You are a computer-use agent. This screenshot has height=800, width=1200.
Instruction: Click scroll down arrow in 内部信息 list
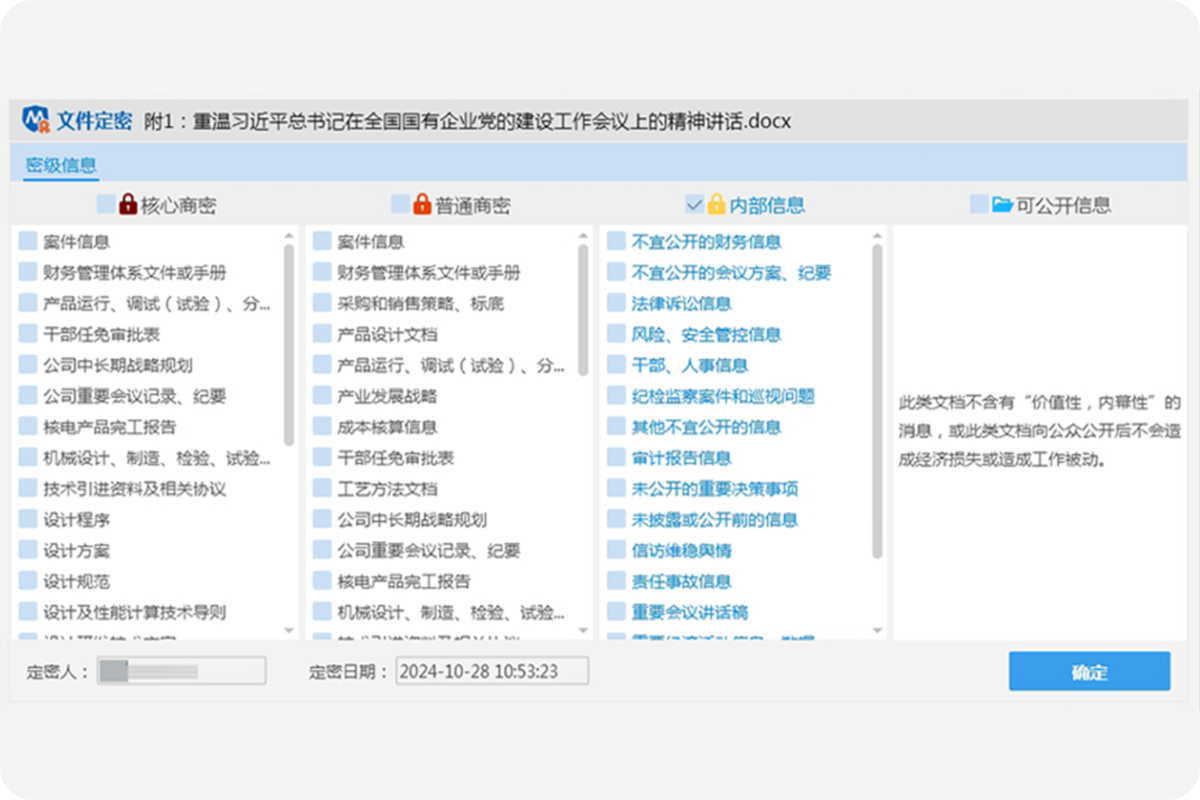877,631
